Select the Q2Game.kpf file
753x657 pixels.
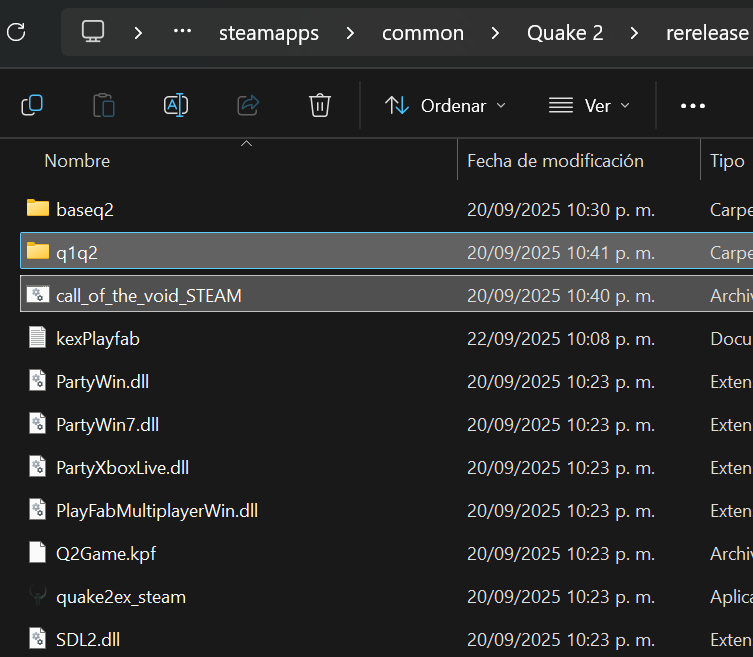click(x=106, y=554)
